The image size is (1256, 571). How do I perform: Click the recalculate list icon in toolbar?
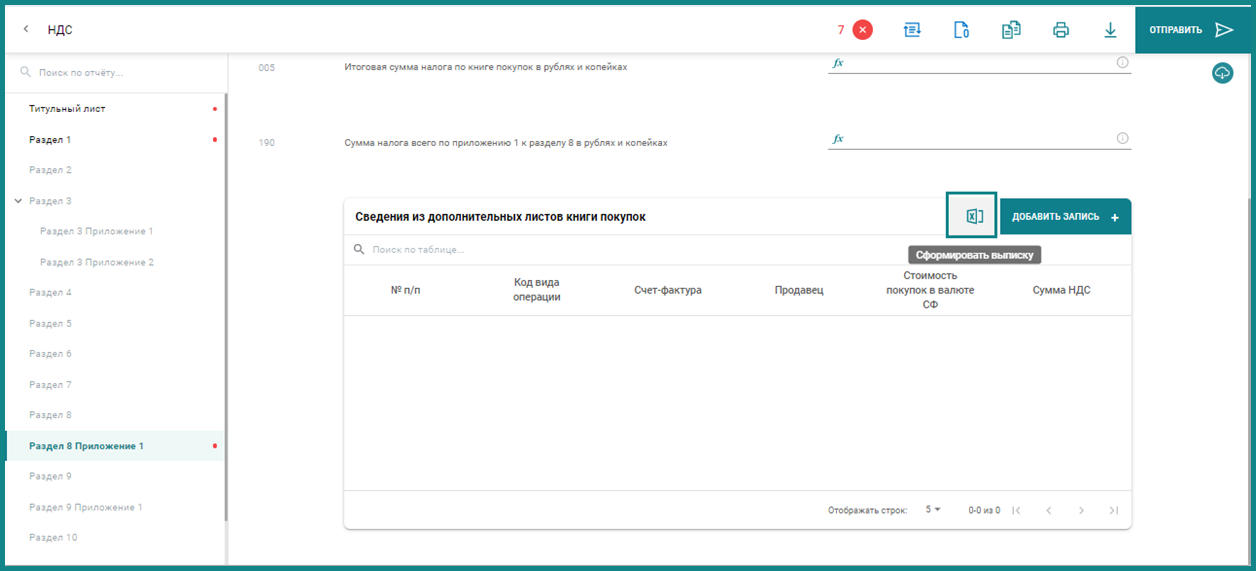pos(912,30)
